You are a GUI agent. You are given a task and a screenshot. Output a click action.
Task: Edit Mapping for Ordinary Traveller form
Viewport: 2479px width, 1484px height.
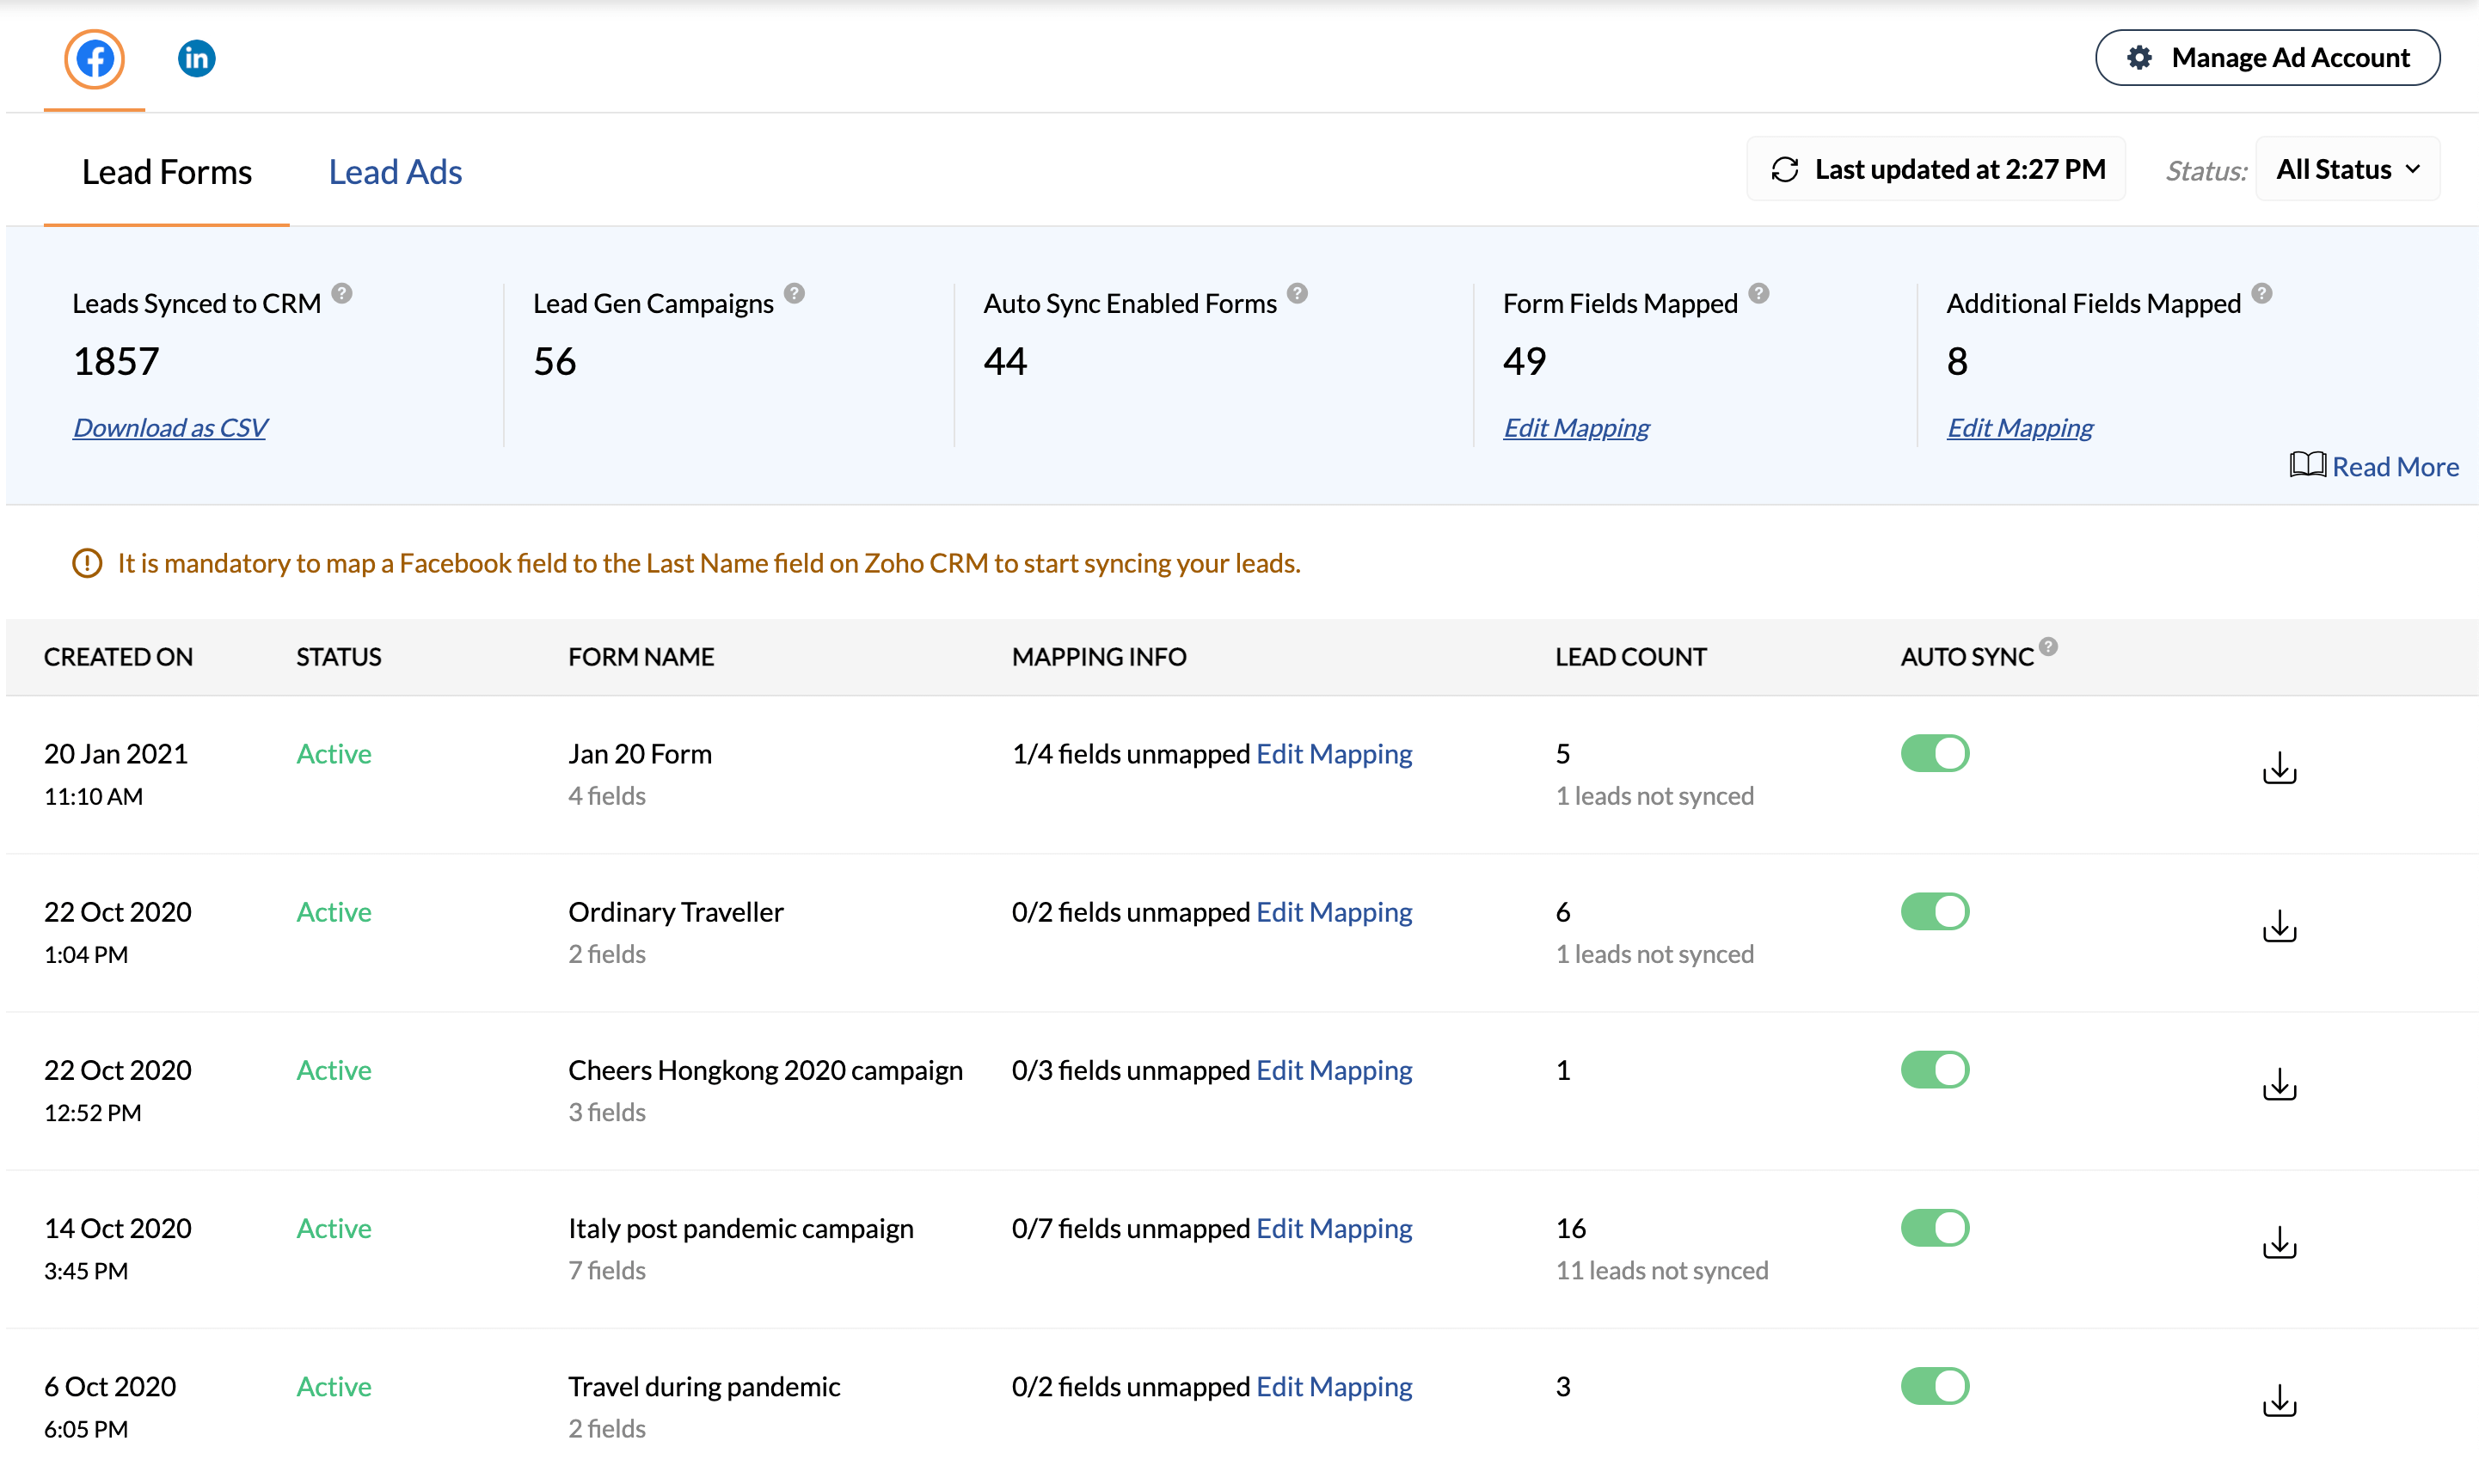click(x=1334, y=912)
